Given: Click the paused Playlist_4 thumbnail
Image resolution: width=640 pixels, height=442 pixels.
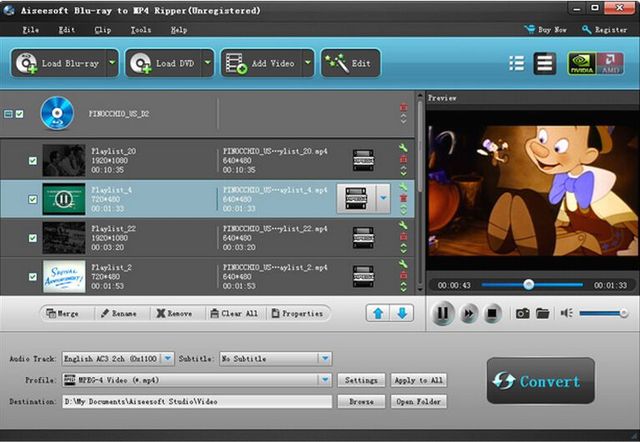Looking at the screenshot, I should point(64,199).
